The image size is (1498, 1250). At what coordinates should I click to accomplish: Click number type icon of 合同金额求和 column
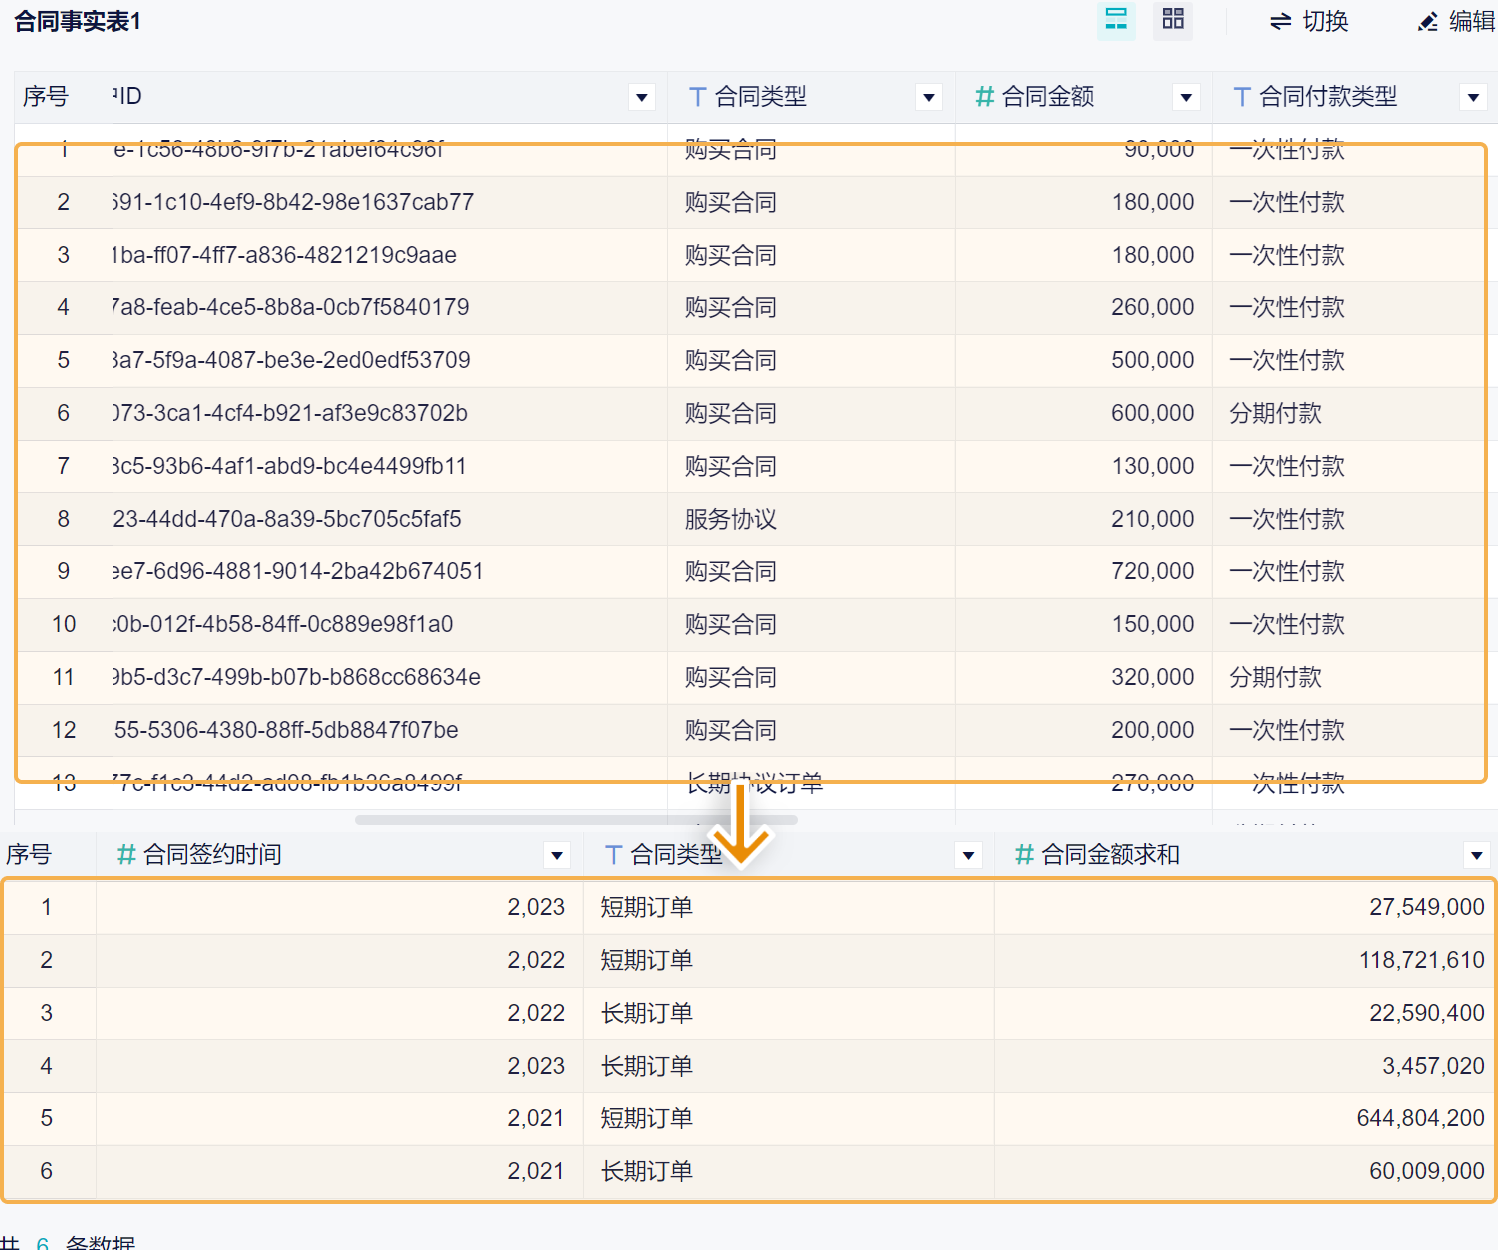[1024, 855]
